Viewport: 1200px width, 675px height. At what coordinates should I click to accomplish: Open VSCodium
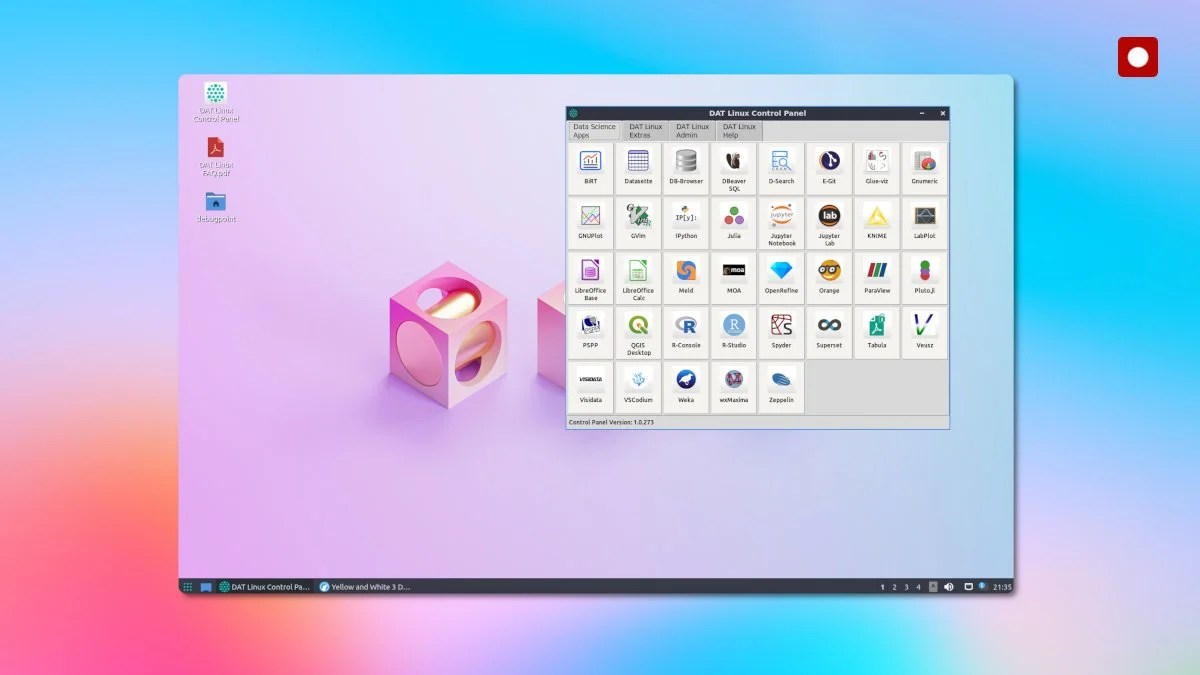click(638, 388)
